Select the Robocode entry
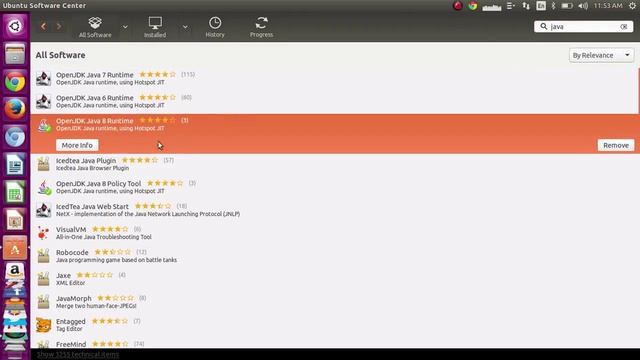 [x=334, y=256]
